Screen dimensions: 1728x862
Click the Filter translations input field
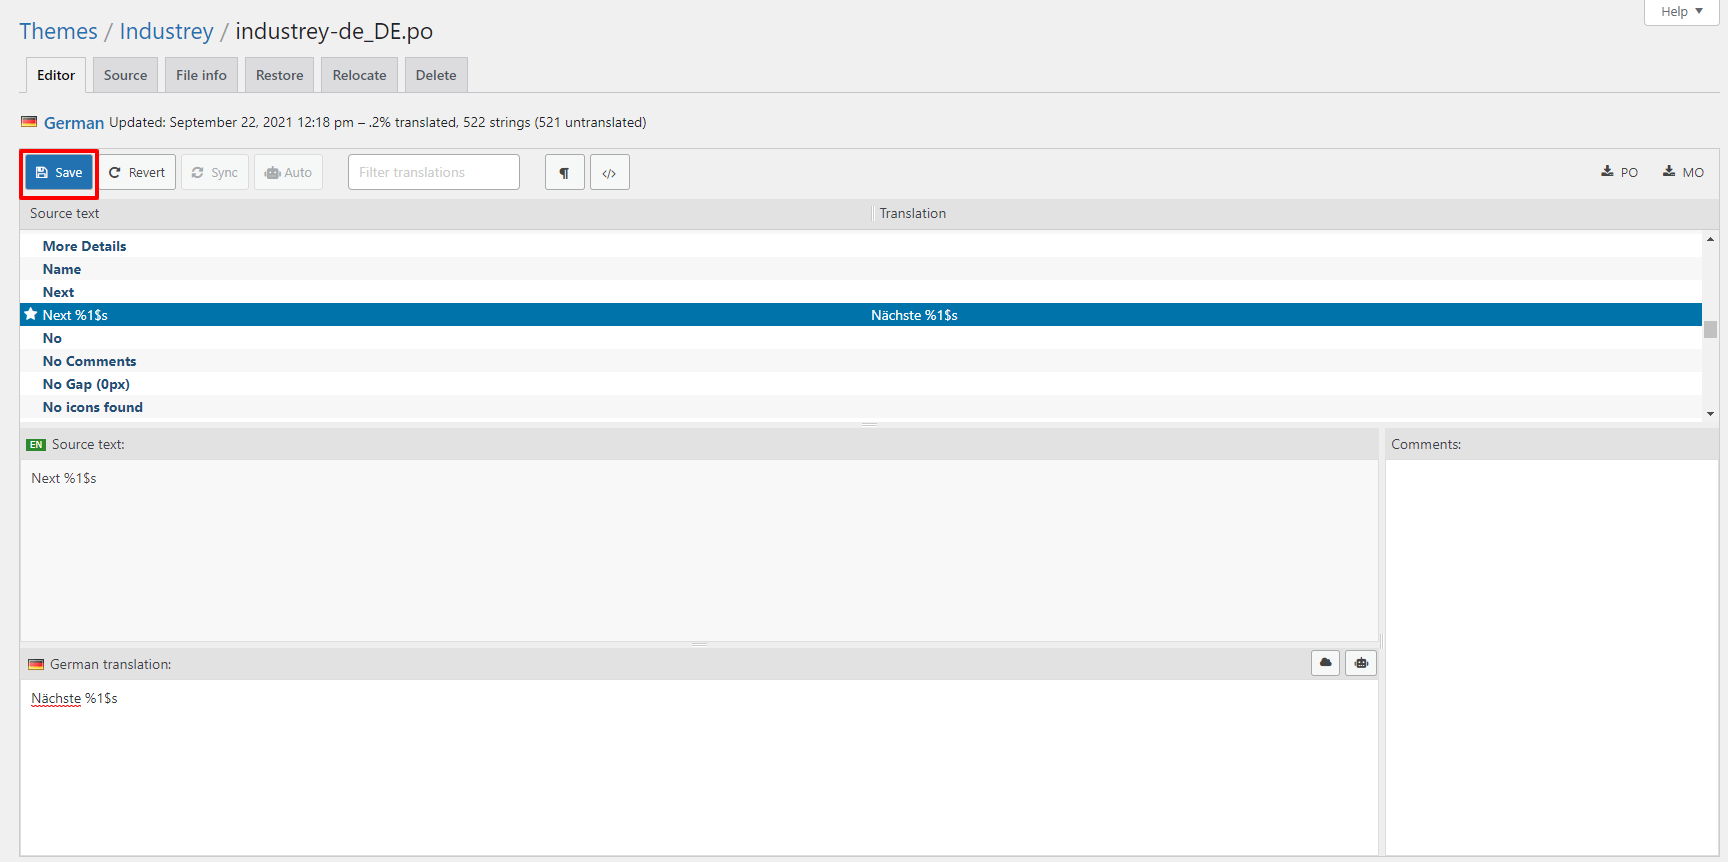pos(433,172)
